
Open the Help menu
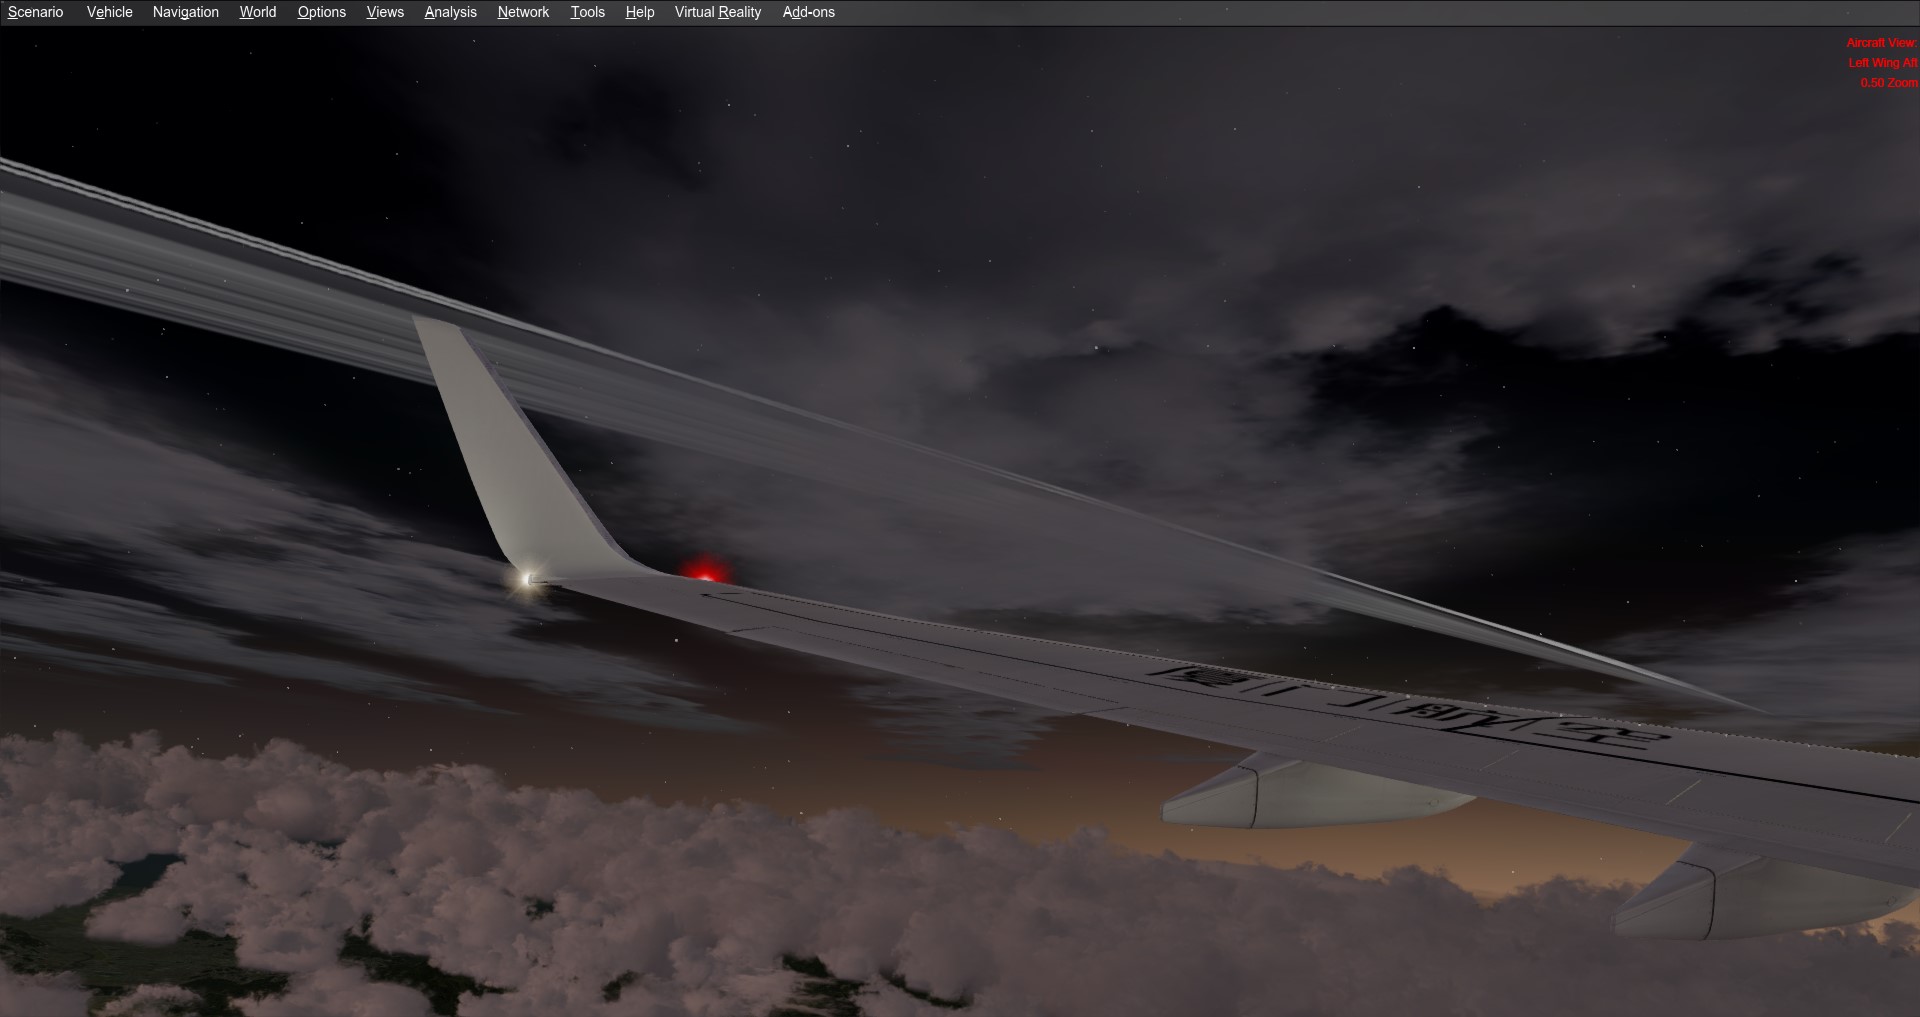[638, 12]
